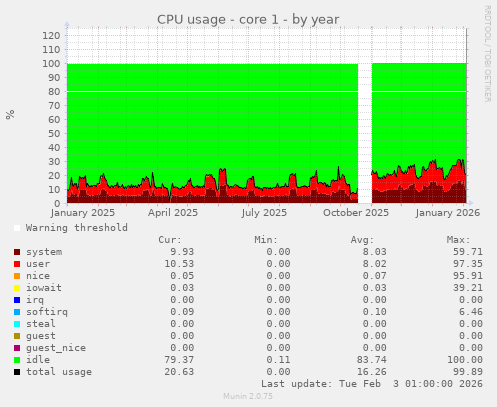Click the light blue softirq legend swatch
Image resolution: width=497 pixels, height=407 pixels.
[x=17, y=312]
